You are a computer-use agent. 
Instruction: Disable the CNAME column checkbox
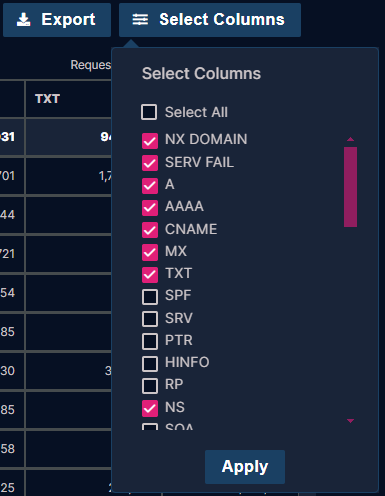150,230
